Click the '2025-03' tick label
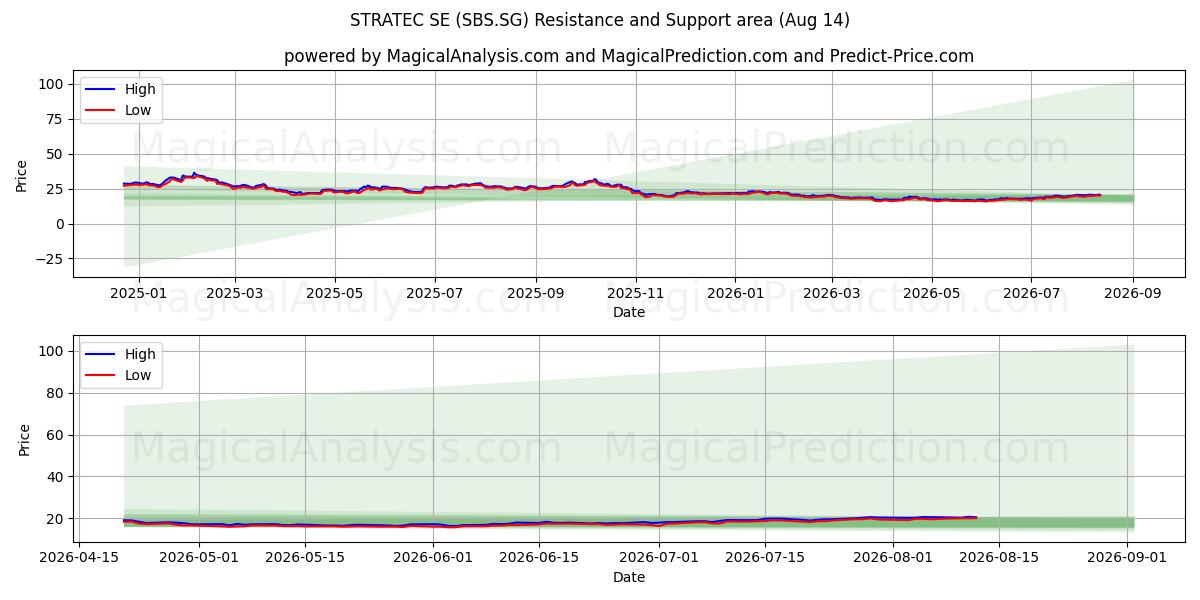1200x600 pixels. point(235,293)
